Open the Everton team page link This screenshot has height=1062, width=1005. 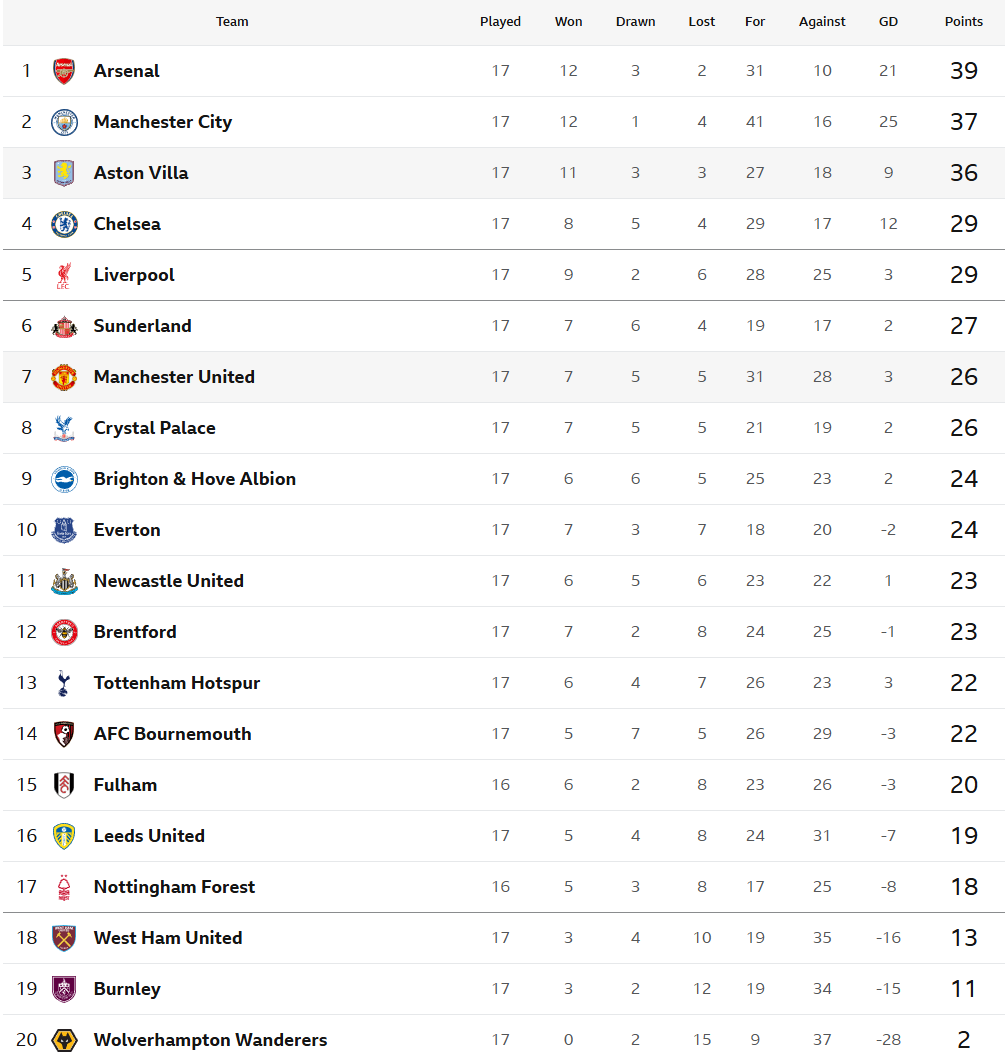[127, 530]
